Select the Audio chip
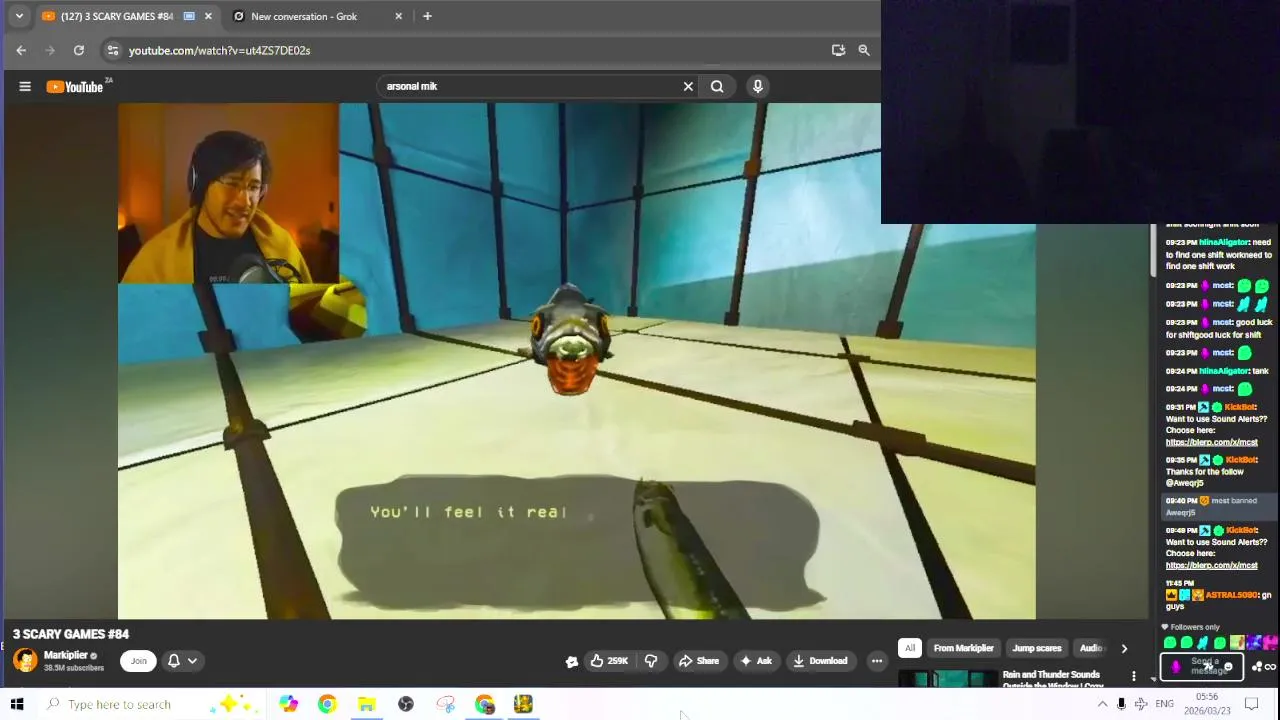Screen dimensions: 1280x720 [1091, 648]
